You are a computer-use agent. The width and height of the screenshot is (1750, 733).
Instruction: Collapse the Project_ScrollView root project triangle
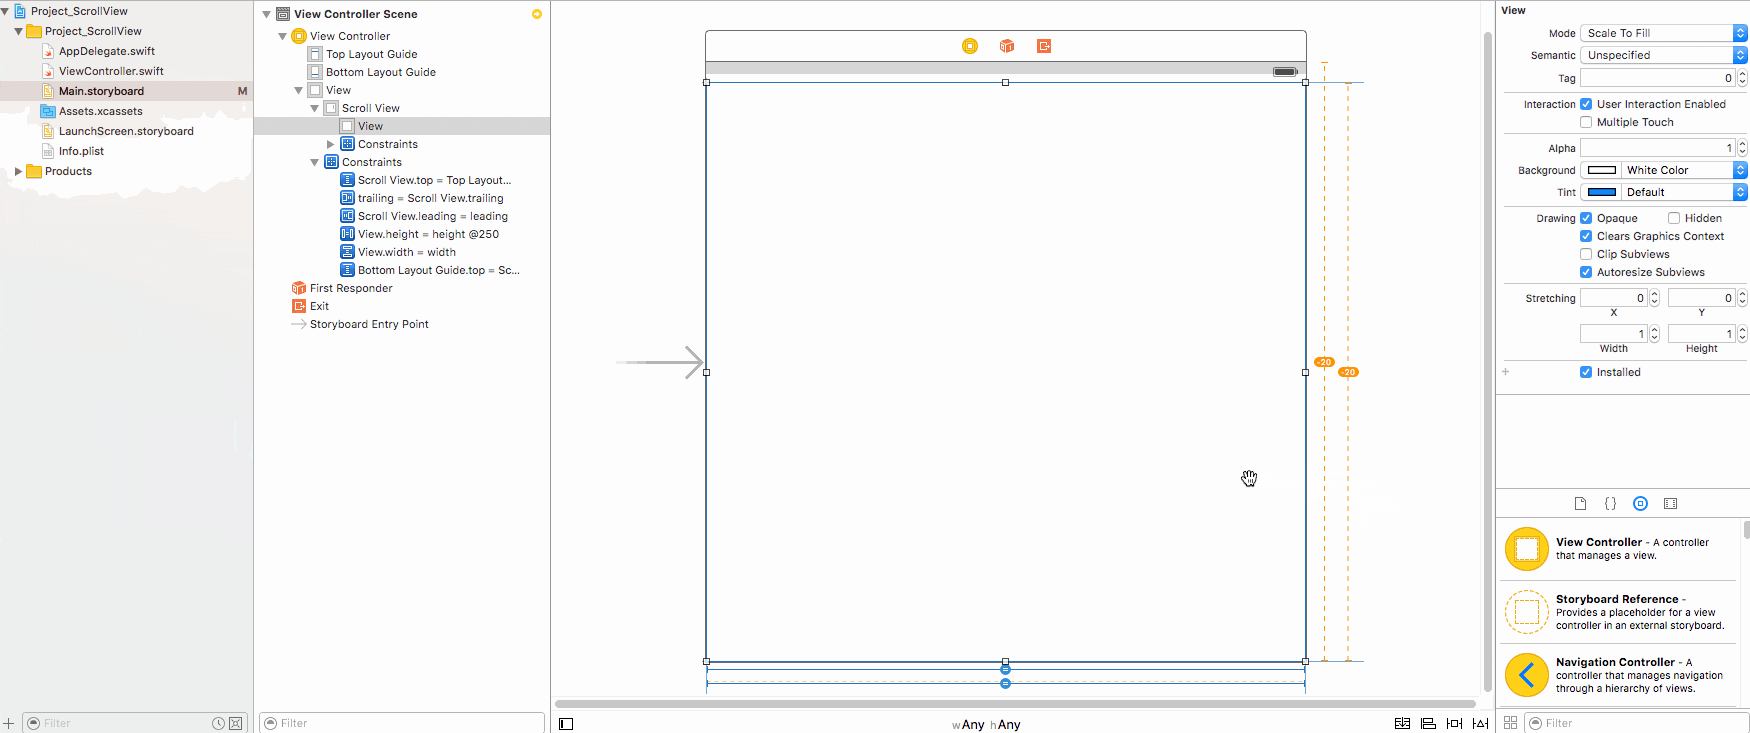click(5, 11)
